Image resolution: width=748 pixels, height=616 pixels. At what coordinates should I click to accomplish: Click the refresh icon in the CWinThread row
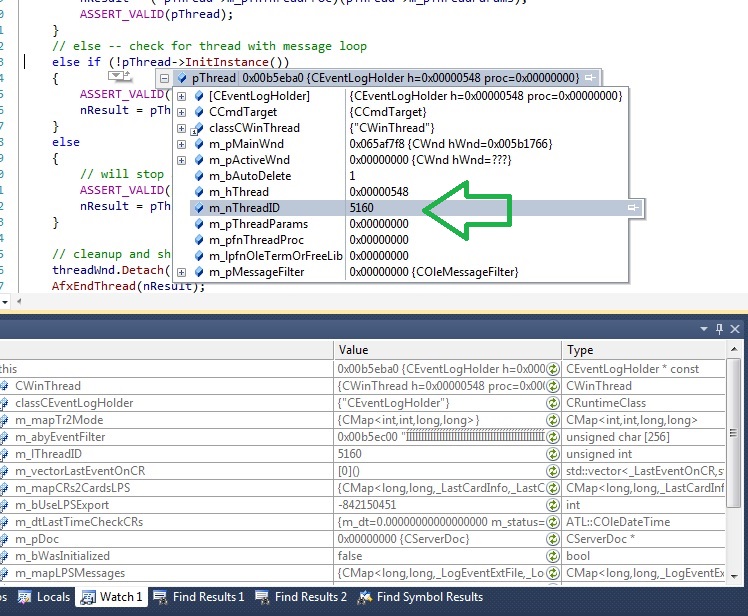552,386
